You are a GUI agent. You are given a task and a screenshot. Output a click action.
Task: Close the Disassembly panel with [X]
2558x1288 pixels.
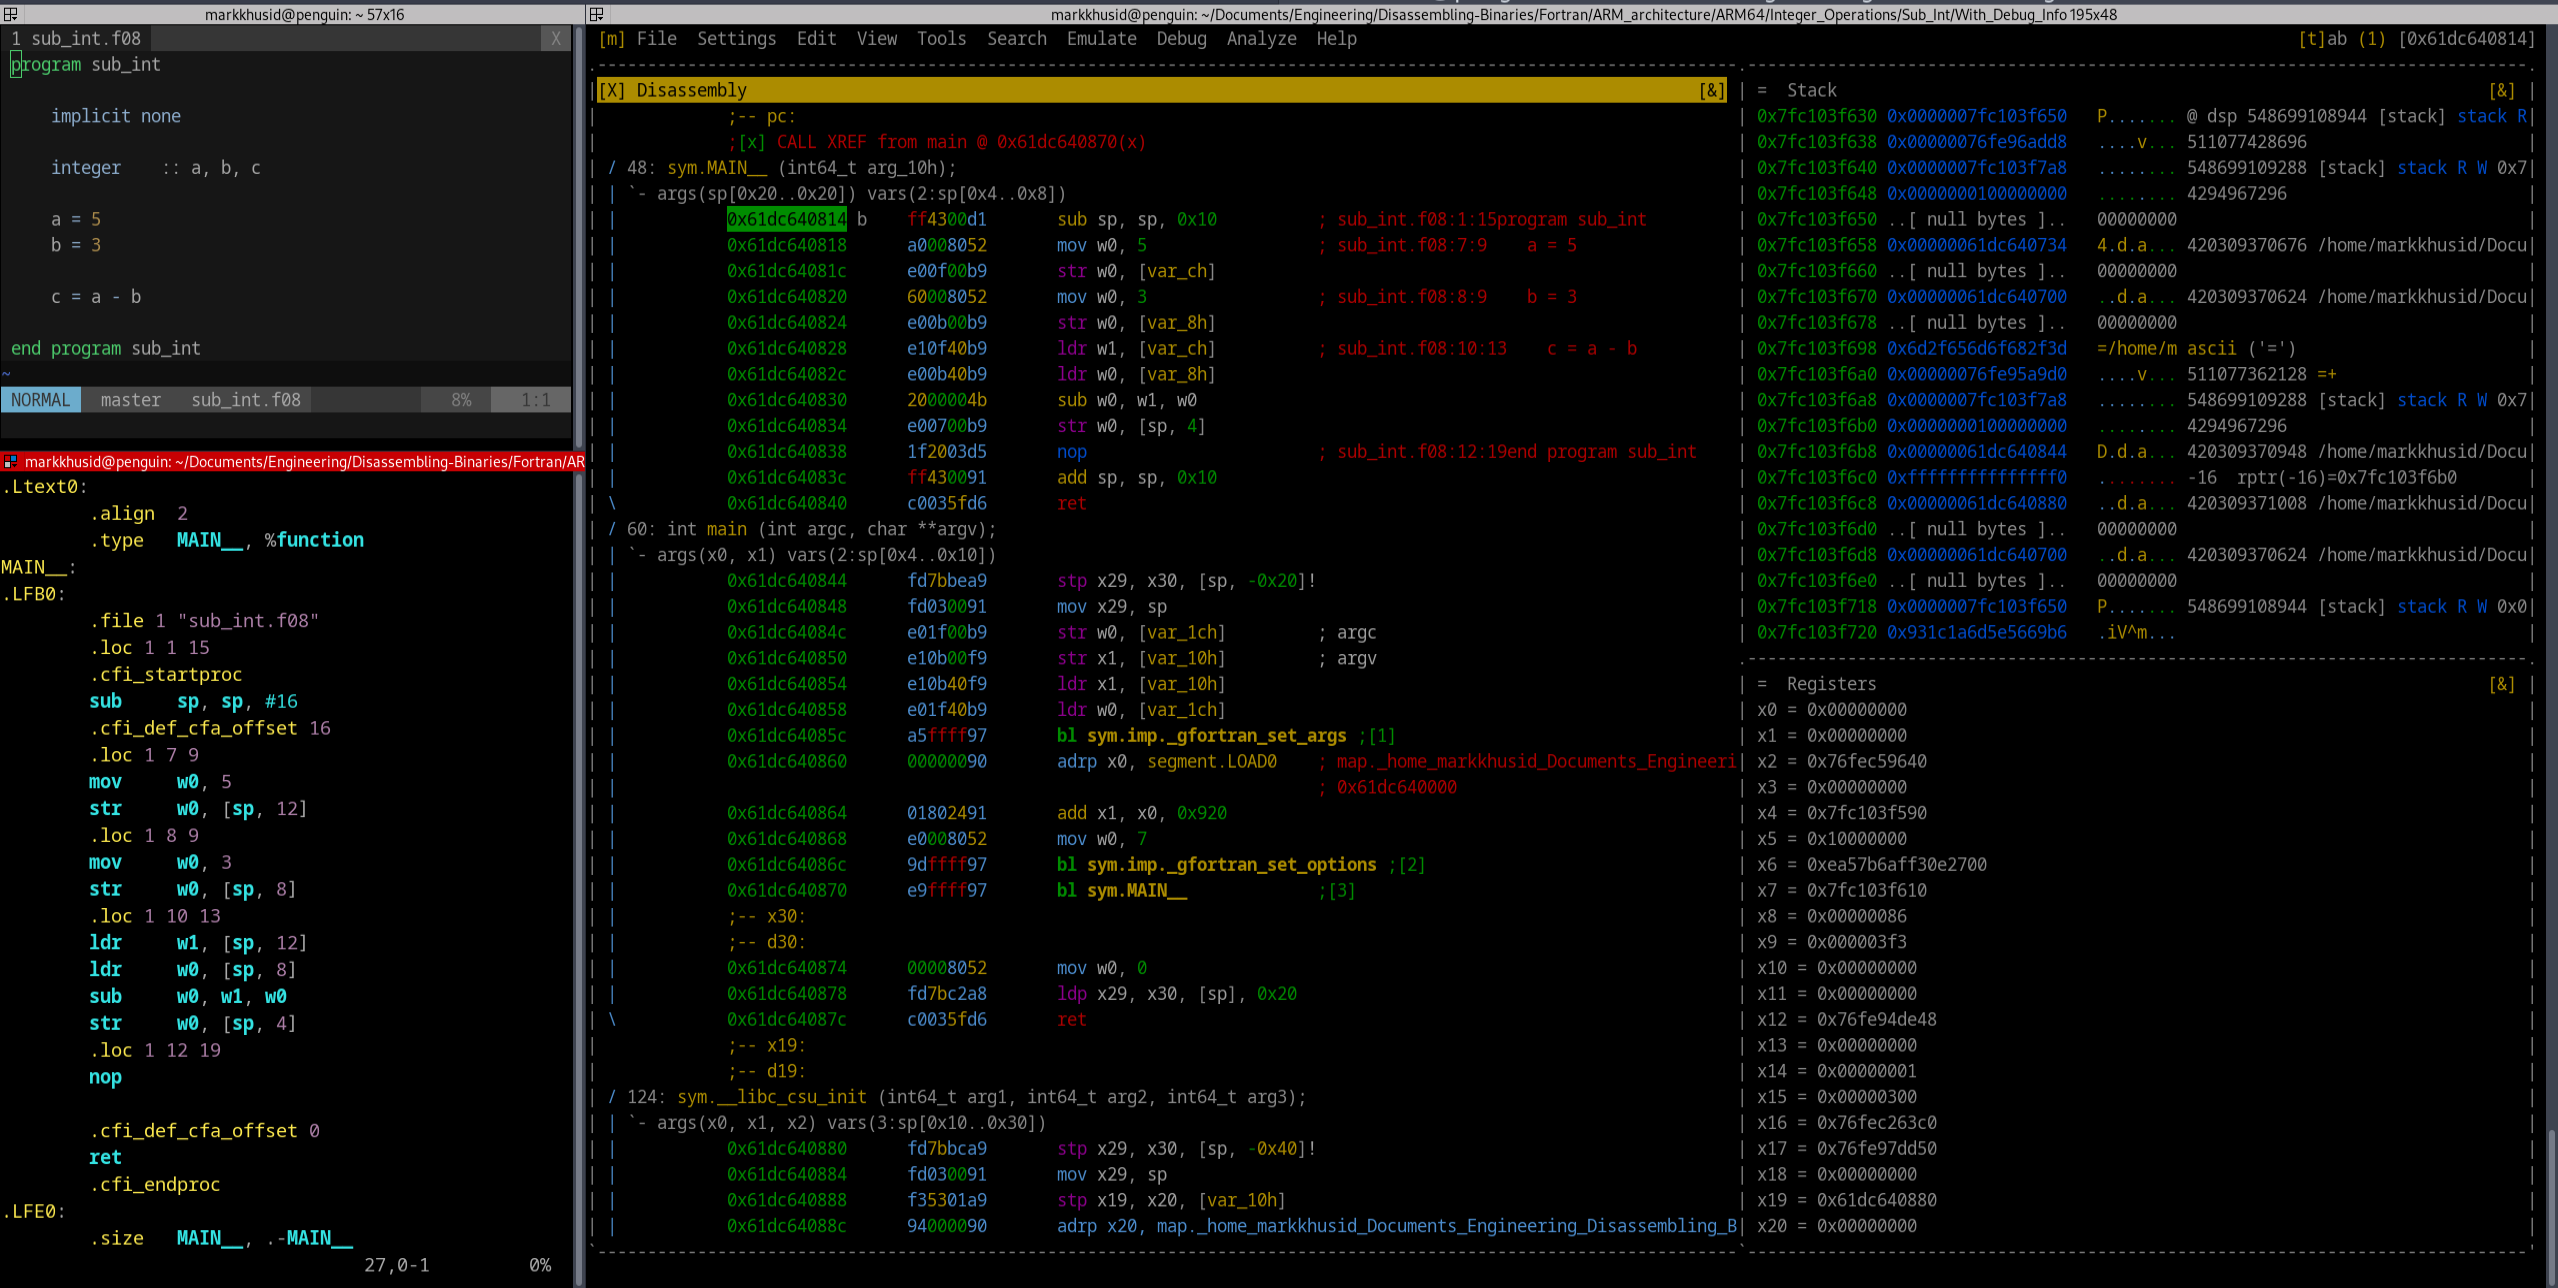click(611, 90)
